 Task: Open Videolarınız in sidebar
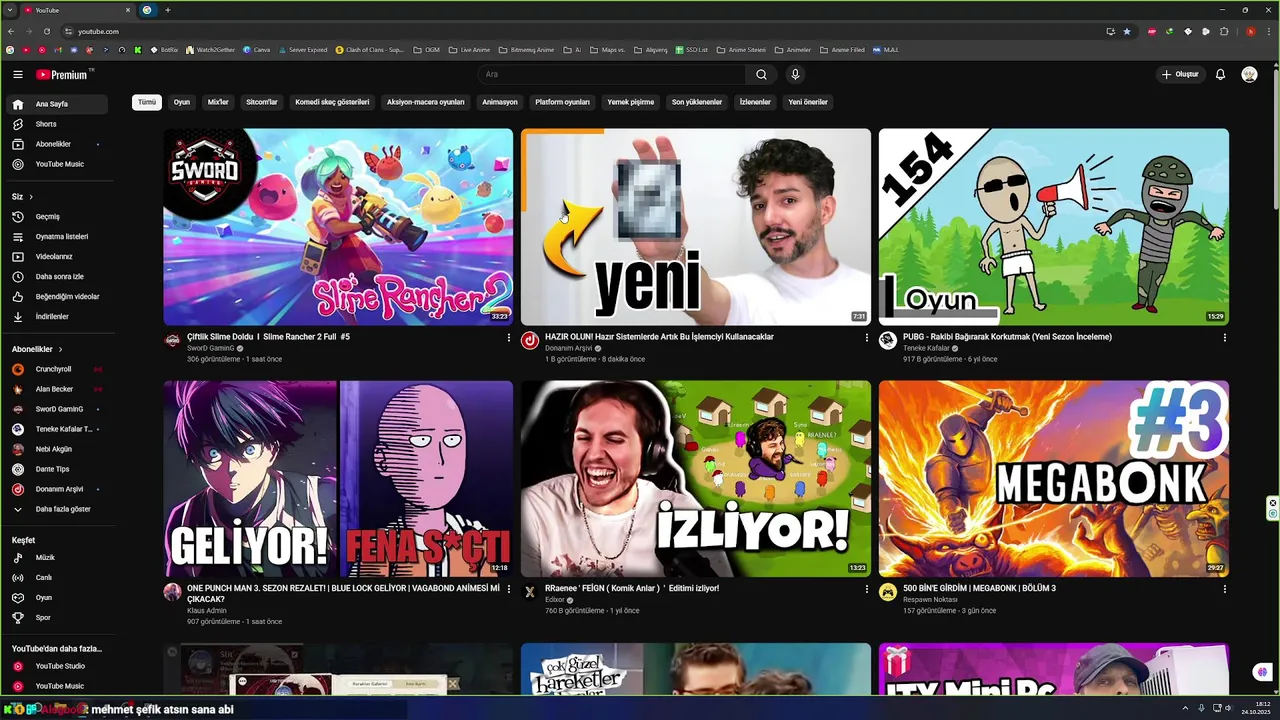60,256
